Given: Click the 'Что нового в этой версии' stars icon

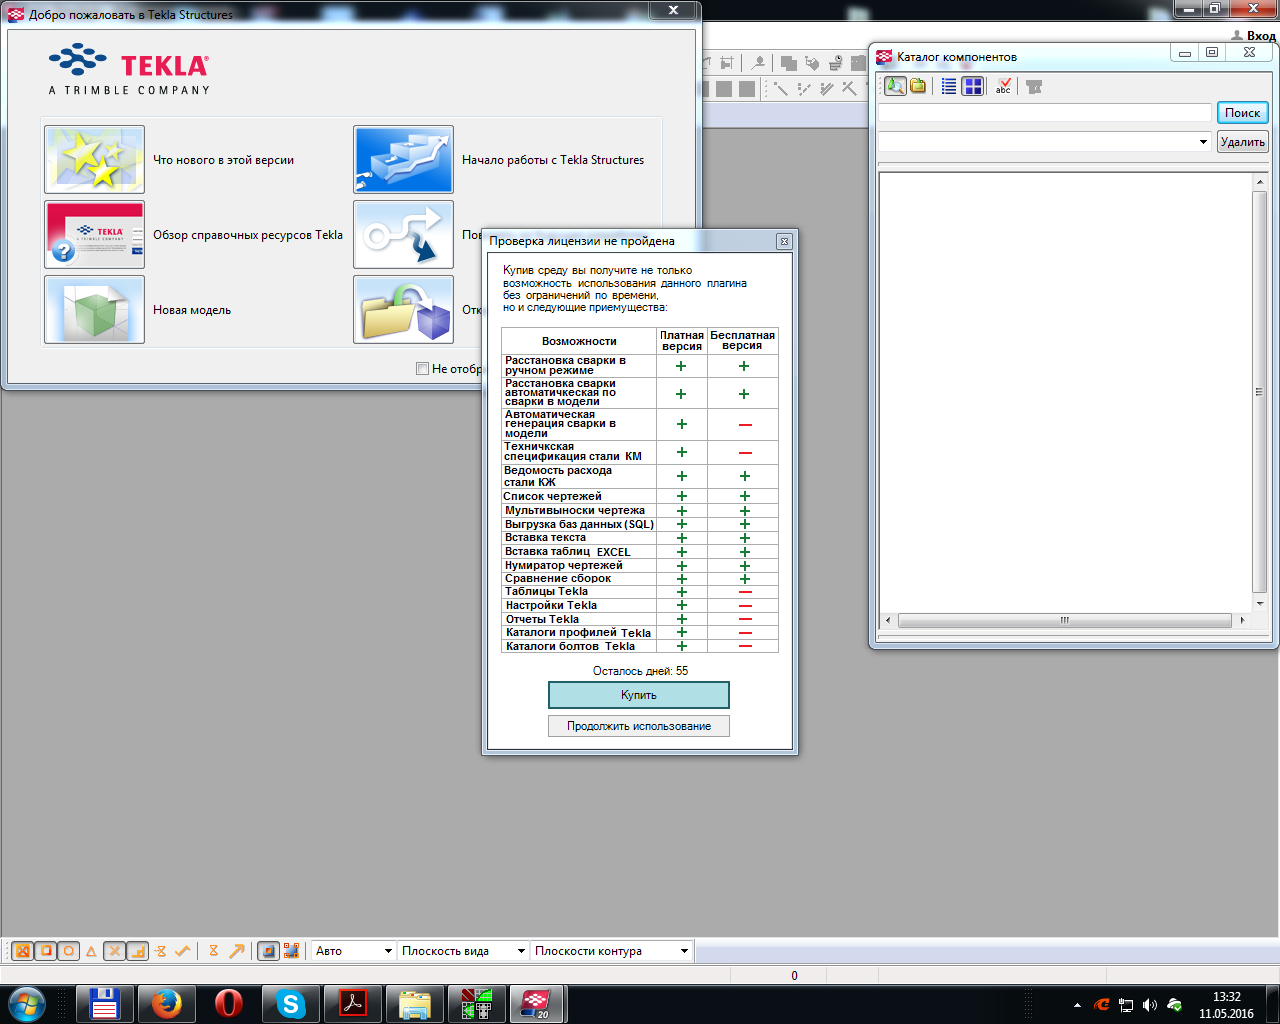Looking at the screenshot, I should (95, 160).
